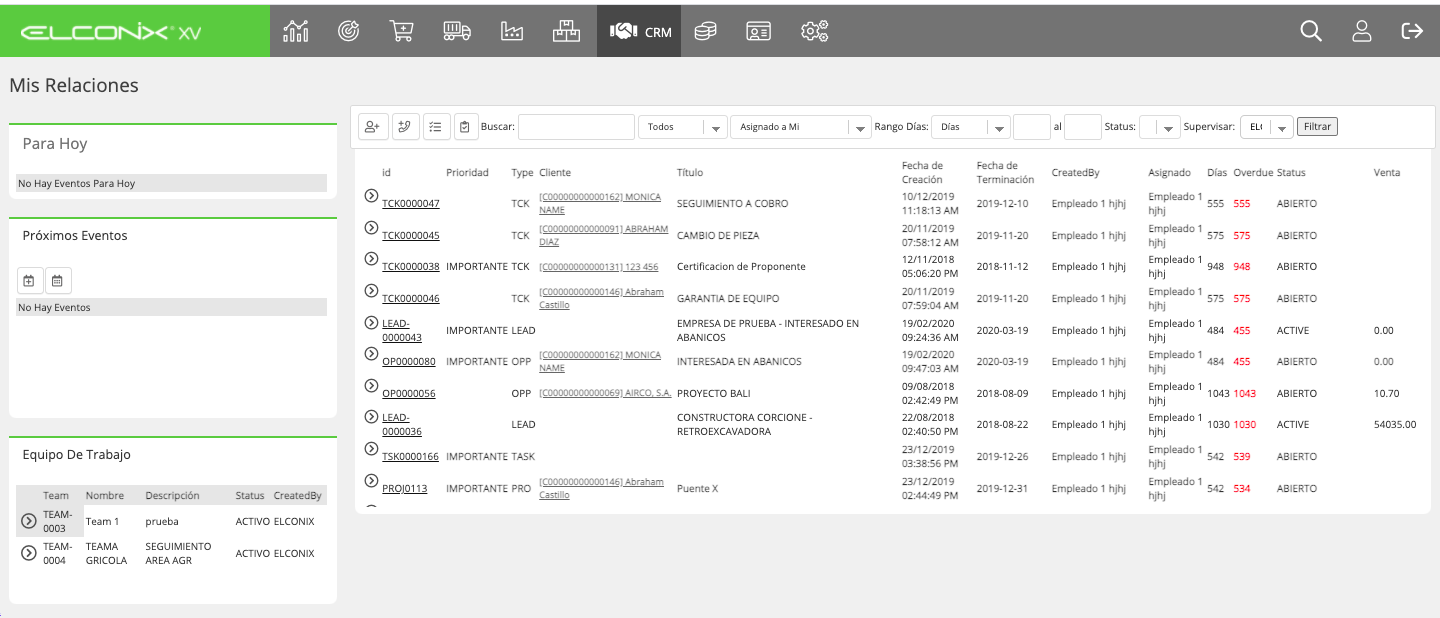The width and height of the screenshot is (1440, 618).
Task: Click the add phone call icon
Action: click(406, 127)
